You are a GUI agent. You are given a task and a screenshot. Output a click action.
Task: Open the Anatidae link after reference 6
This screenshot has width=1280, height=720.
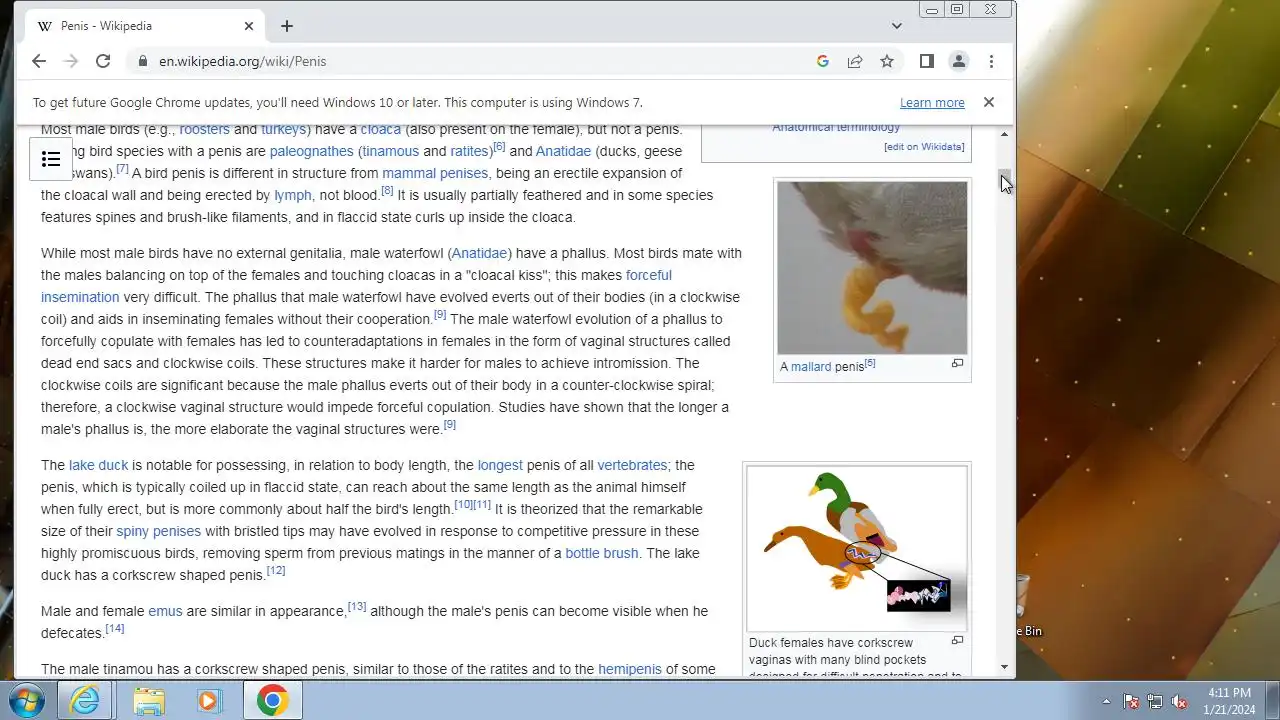[563, 151]
